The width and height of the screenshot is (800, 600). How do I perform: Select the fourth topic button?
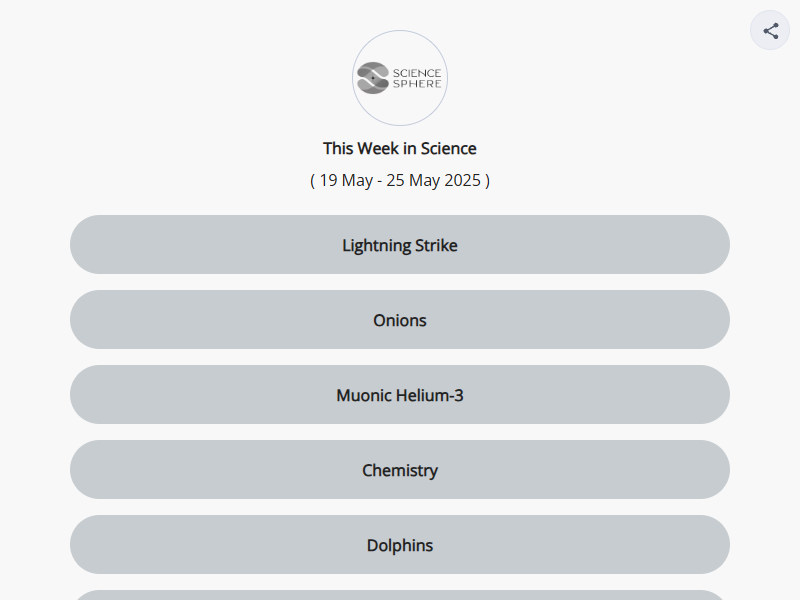click(400, 470)
